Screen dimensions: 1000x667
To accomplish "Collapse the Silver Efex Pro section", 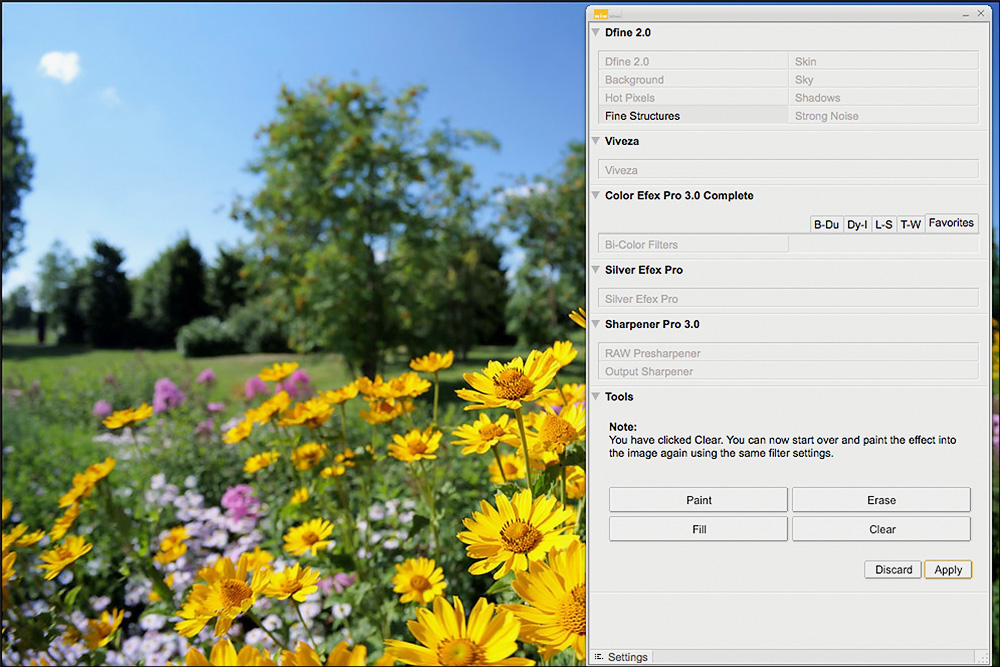I will point(596,270).
